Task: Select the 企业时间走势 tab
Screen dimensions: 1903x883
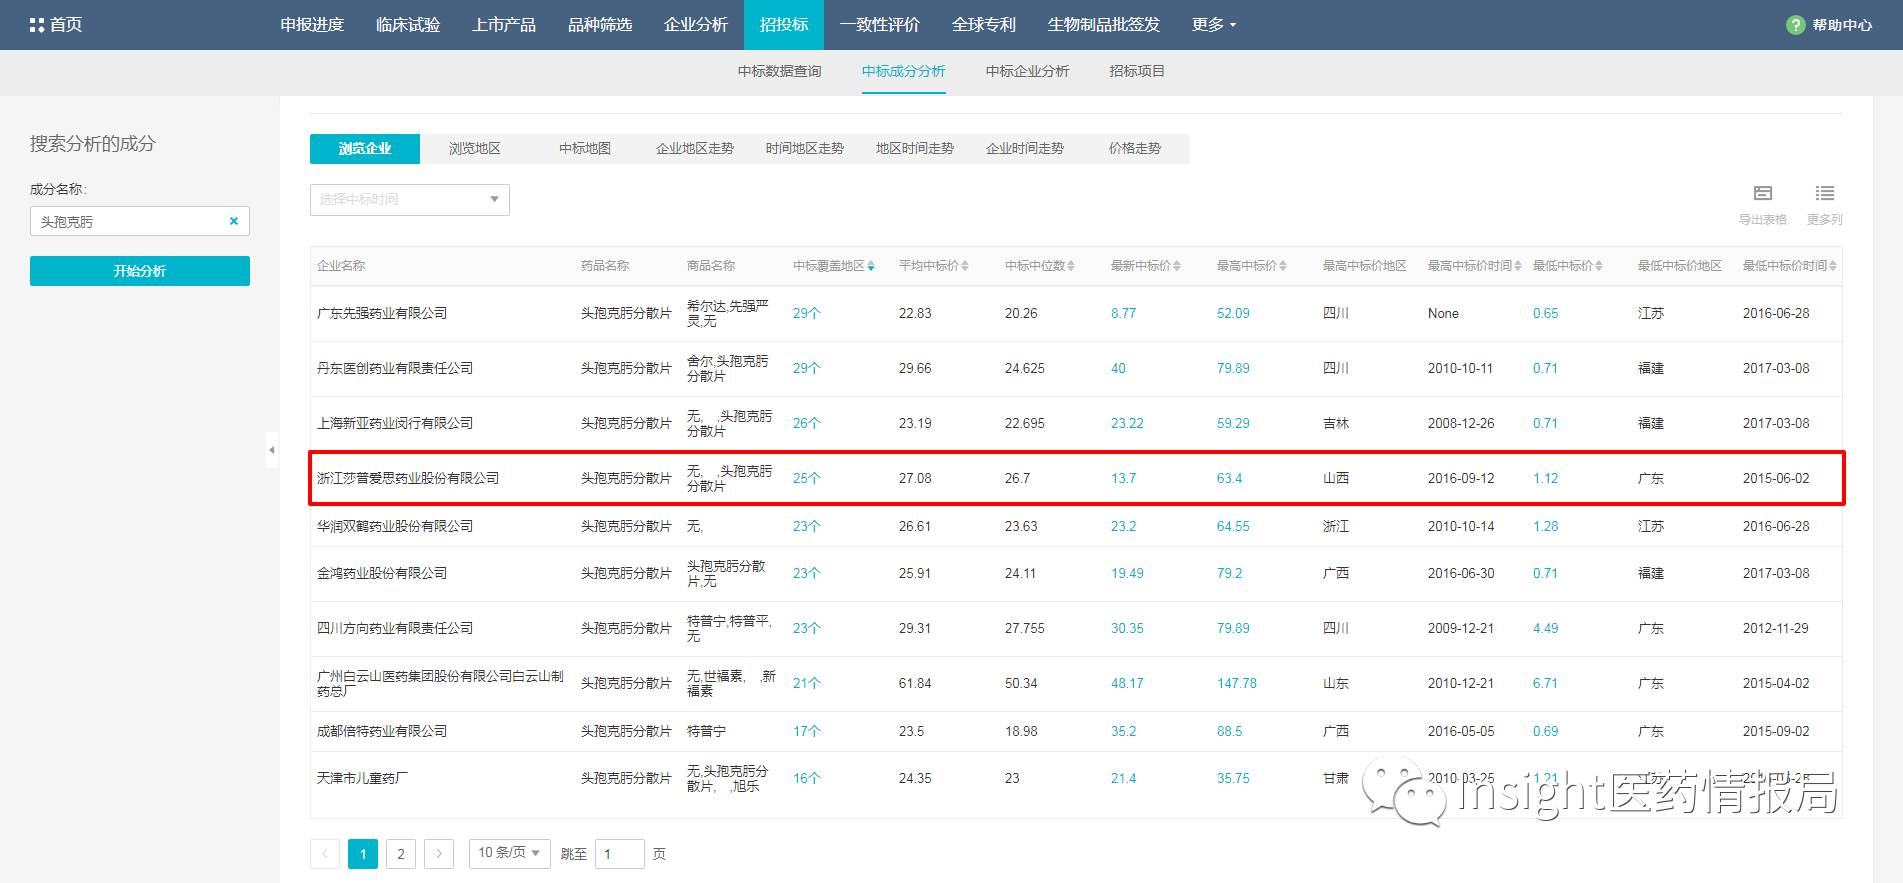Action: point(1025,149)
